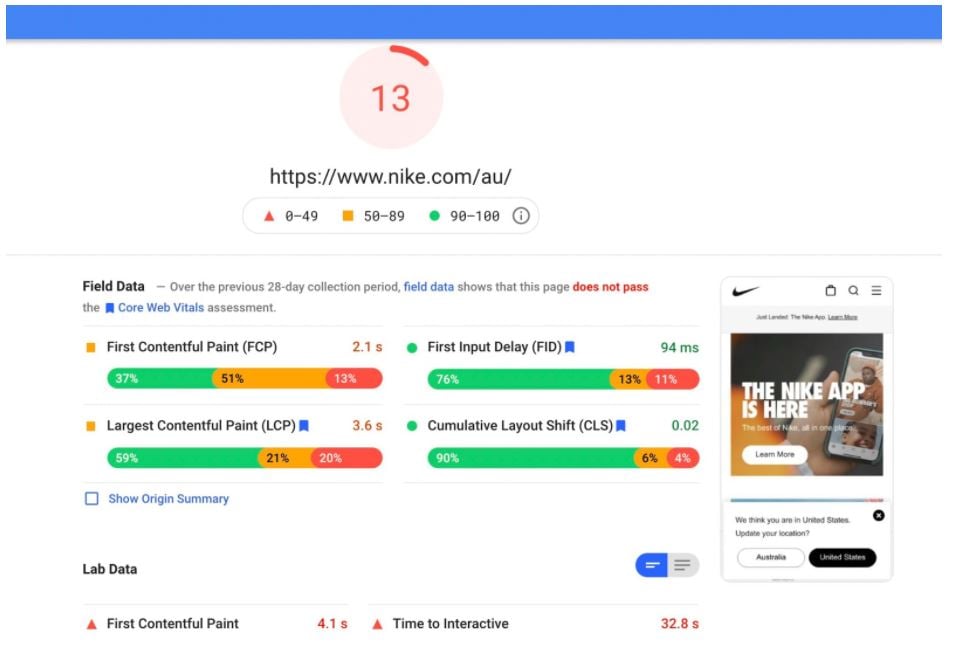The image size is (955, 653).
Task: Click the 11% red segment of FID bar
Action: (x=673, y=379)
